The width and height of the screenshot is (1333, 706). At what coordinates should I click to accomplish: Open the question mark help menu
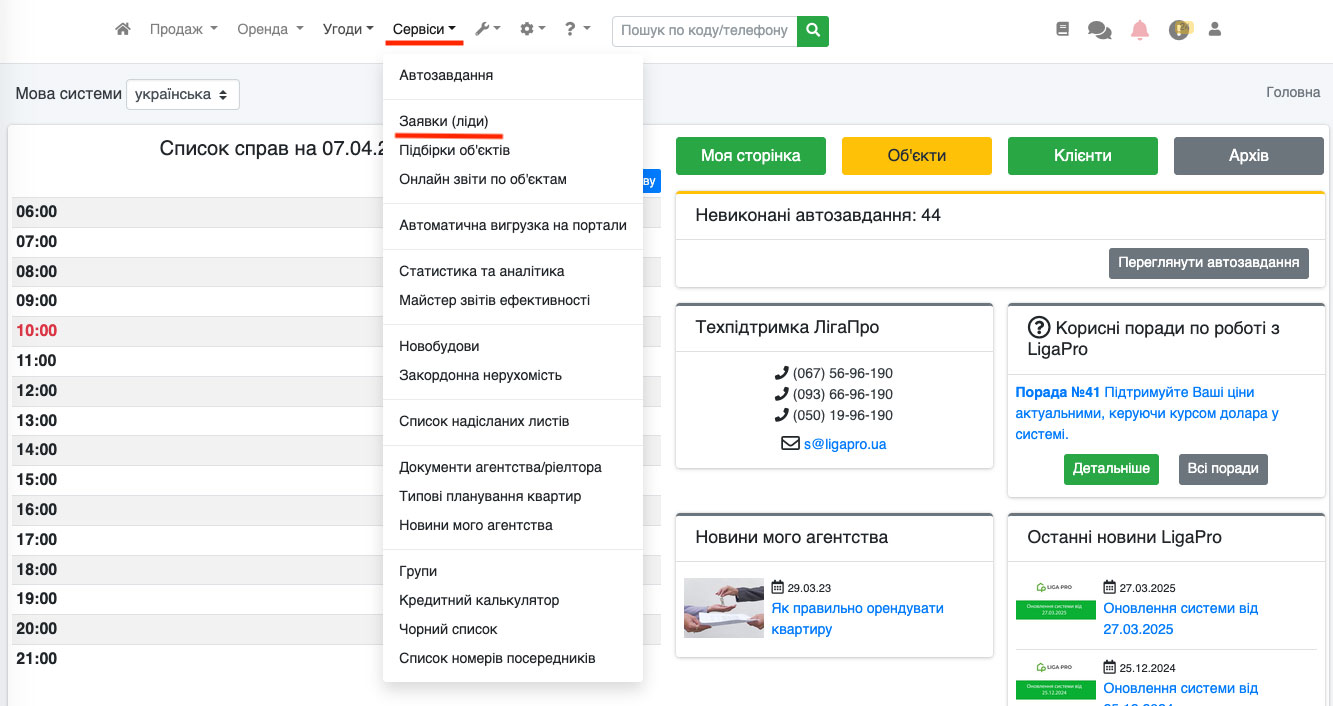(577, 30)
